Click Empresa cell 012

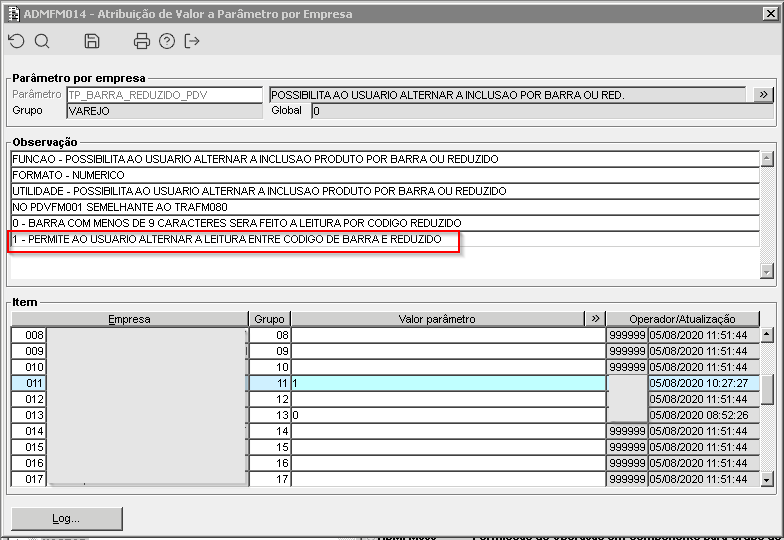tap(28, 399)
